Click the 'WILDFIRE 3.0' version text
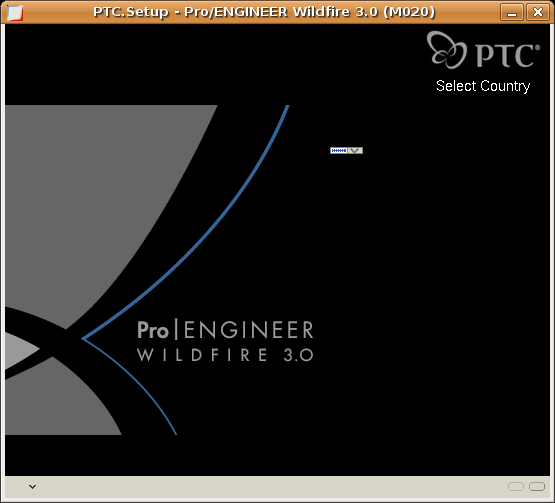 coord(225,355)
